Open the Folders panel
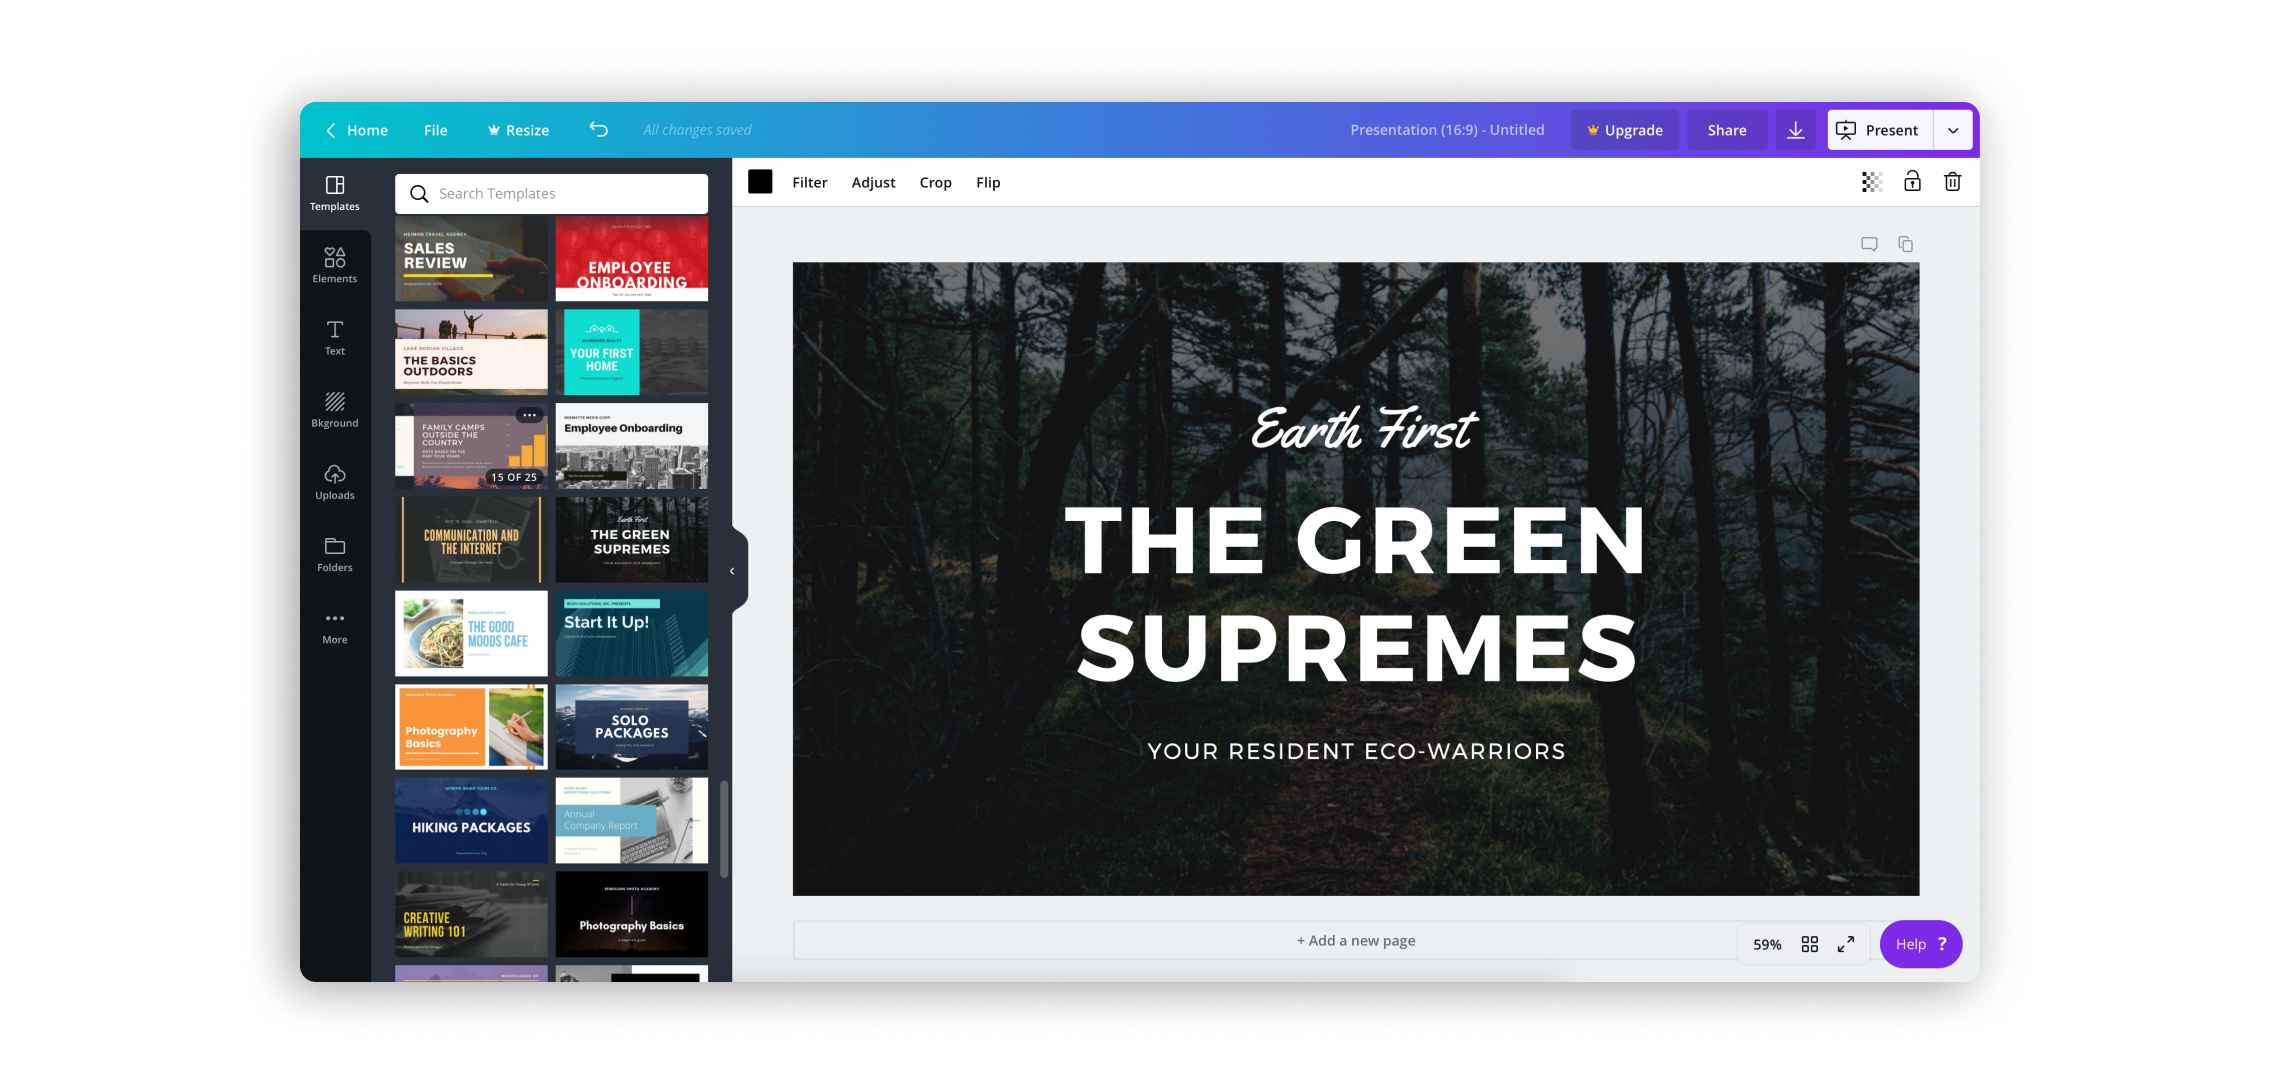Screen dimensions: 2280x1084 pos(334,554)
